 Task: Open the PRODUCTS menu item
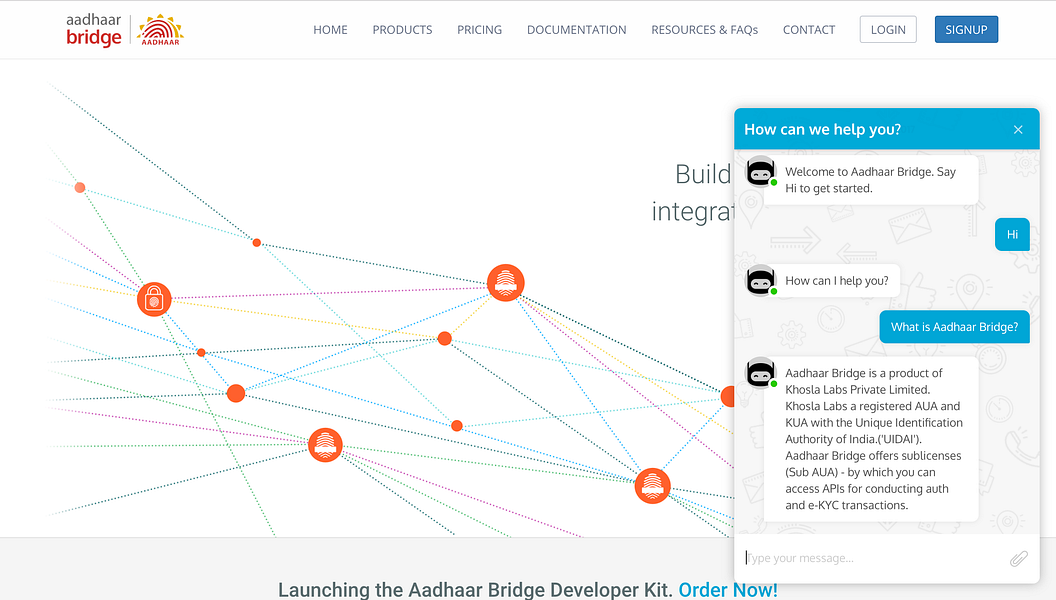tap(402, 30)
